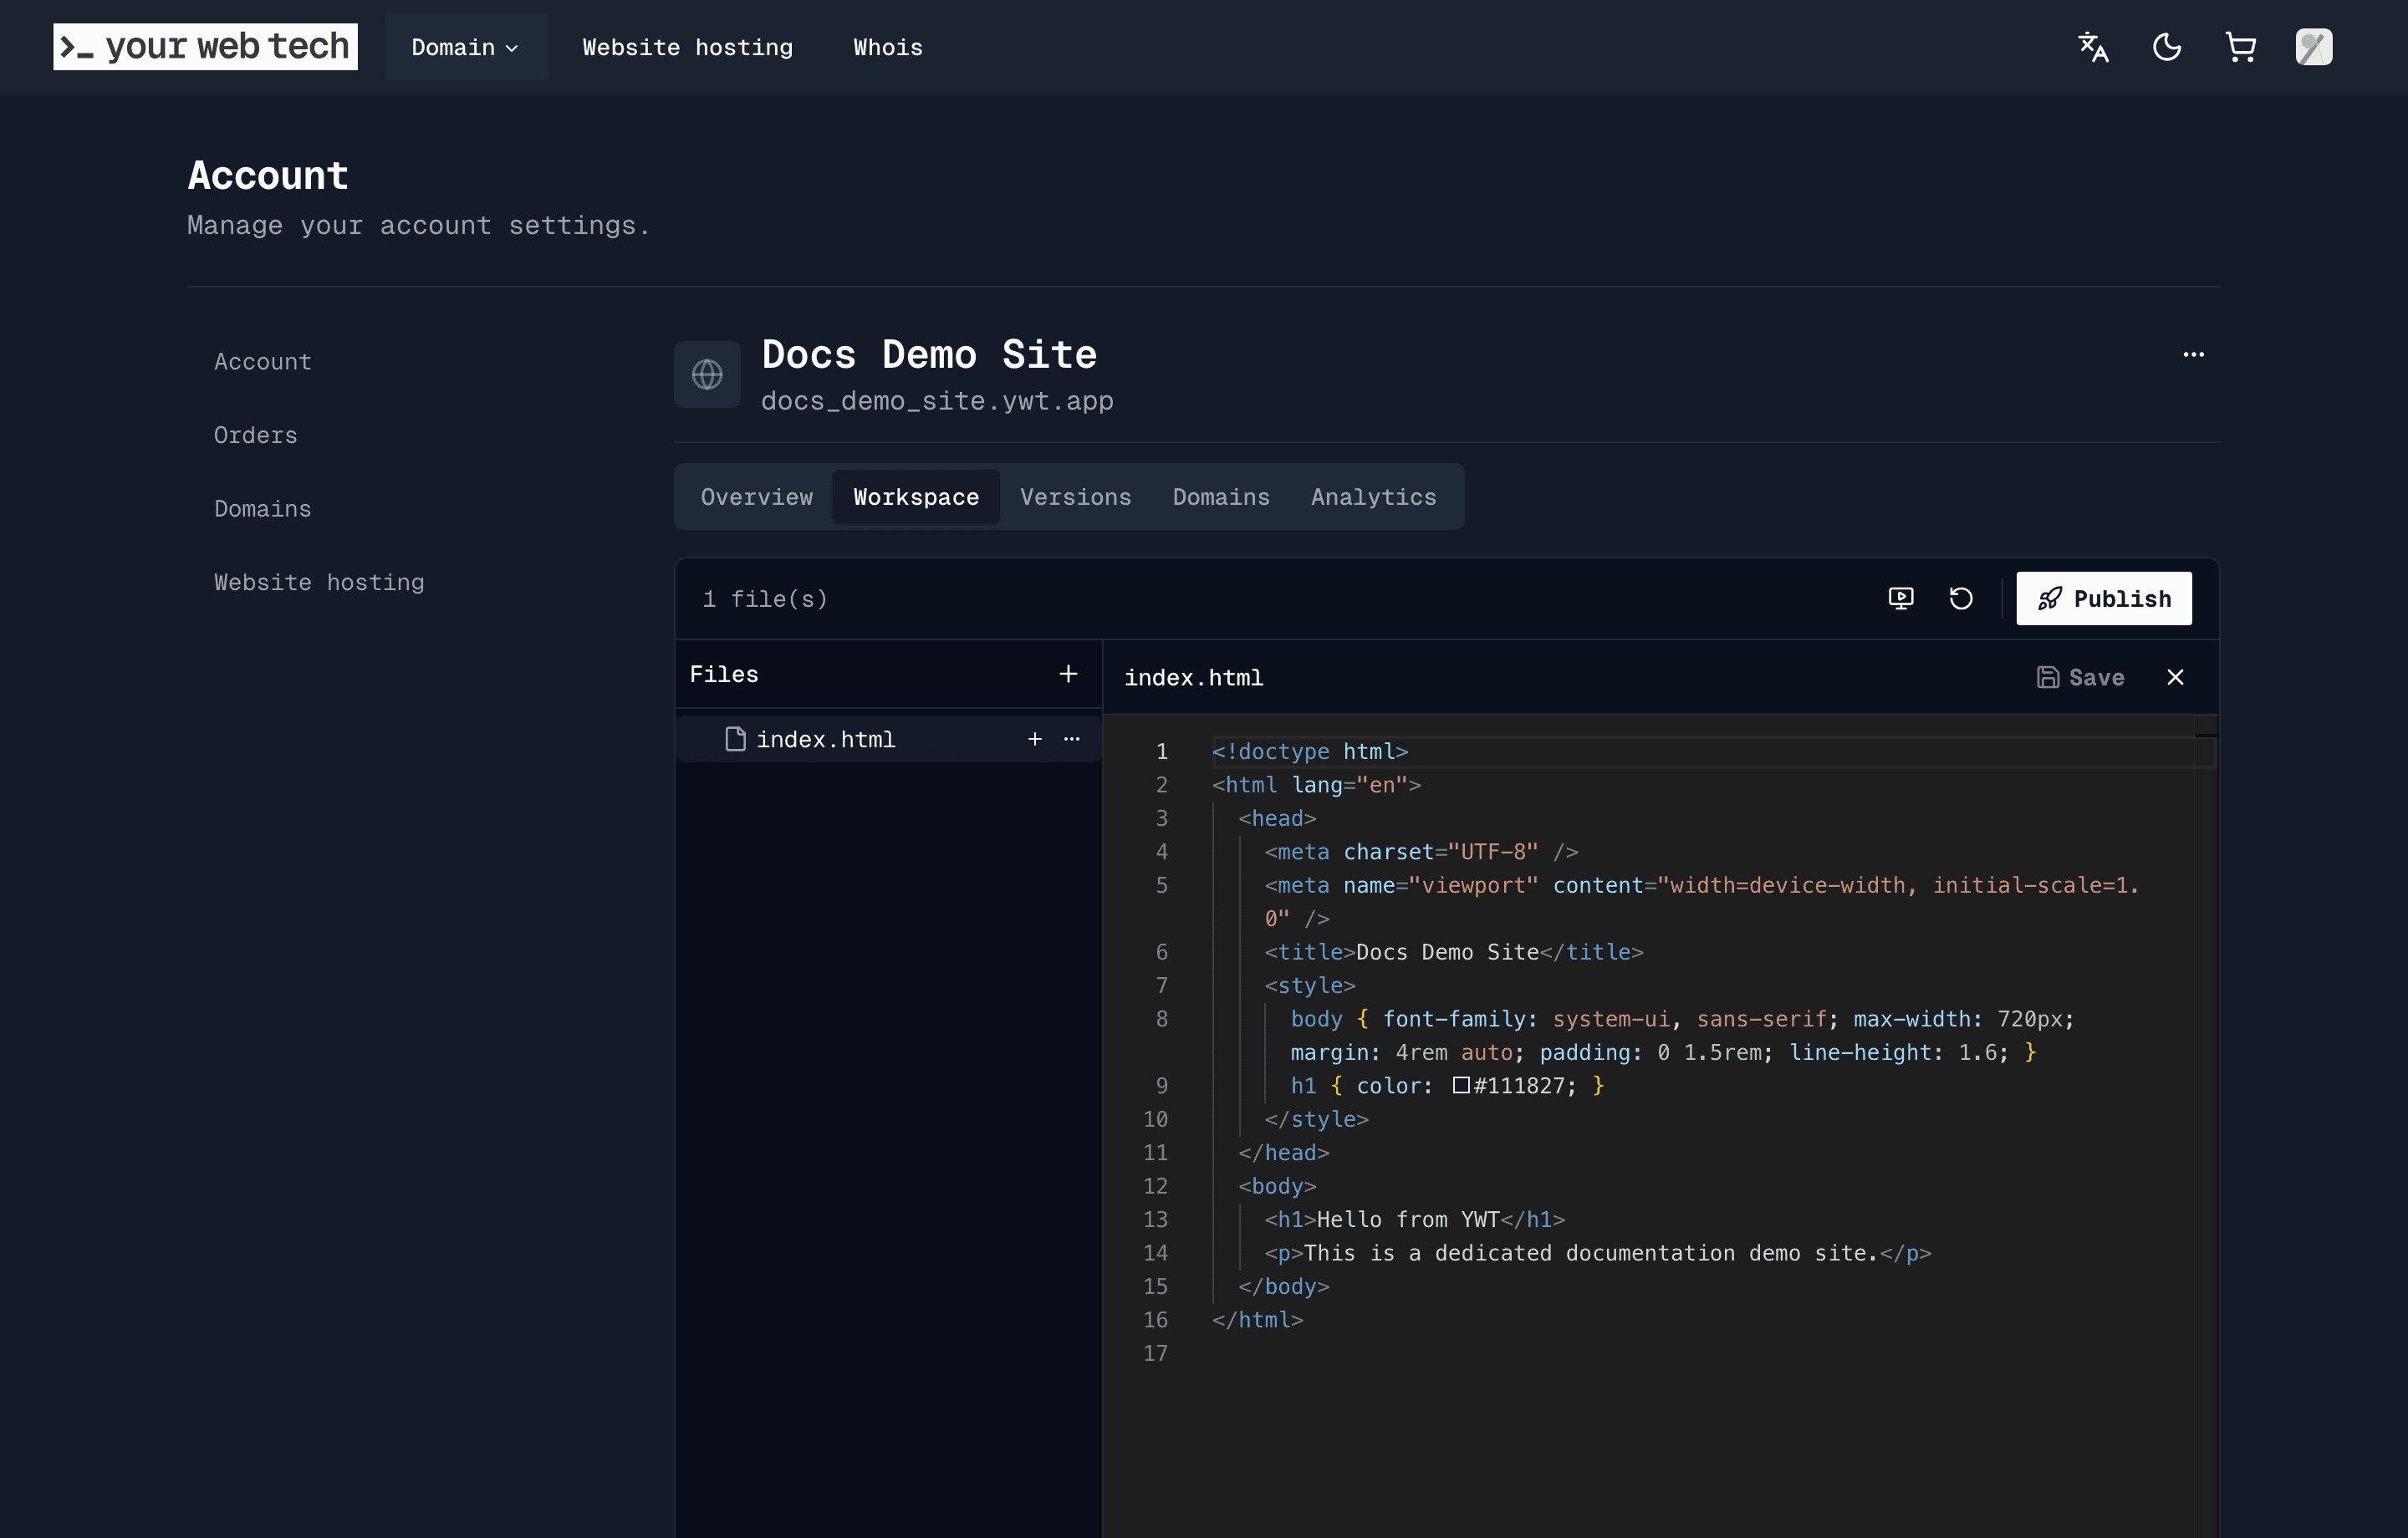Open the preview monitor icon
This screenshot has height=1538, width=2408.
point(1901,598)
